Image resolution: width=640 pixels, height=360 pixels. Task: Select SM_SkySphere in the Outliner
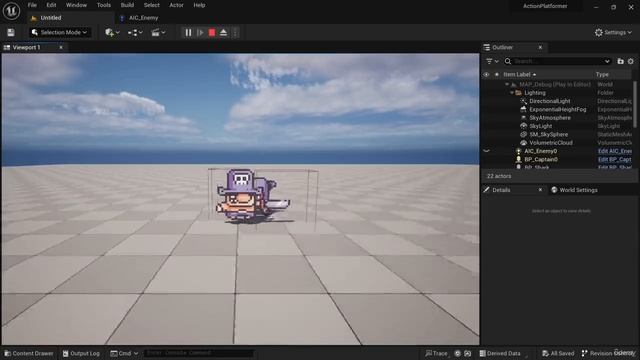[549, 134]
